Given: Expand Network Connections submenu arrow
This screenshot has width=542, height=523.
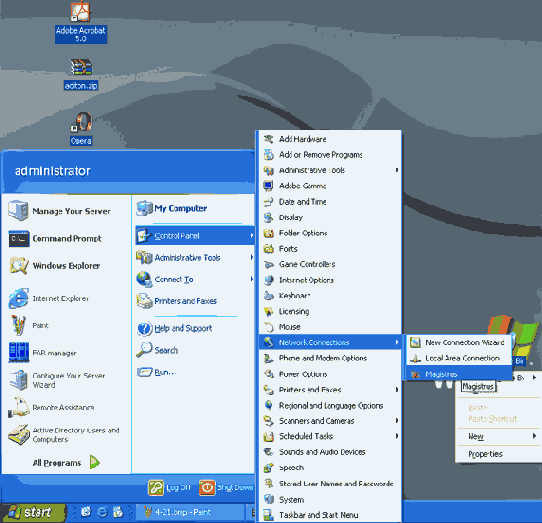Looking at the screenshot, I should coord(397,342).
